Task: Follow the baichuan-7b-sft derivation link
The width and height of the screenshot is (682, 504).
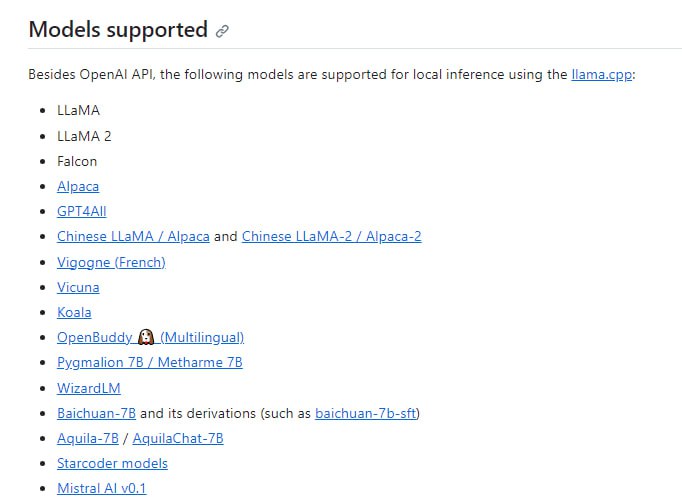Action: click(365, 413)
